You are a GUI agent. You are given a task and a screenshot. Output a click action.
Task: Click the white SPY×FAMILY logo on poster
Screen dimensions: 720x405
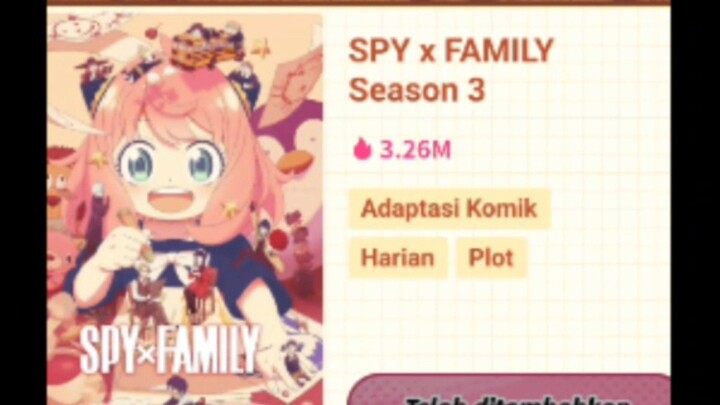pyautogui.click(x=170, y=349)
